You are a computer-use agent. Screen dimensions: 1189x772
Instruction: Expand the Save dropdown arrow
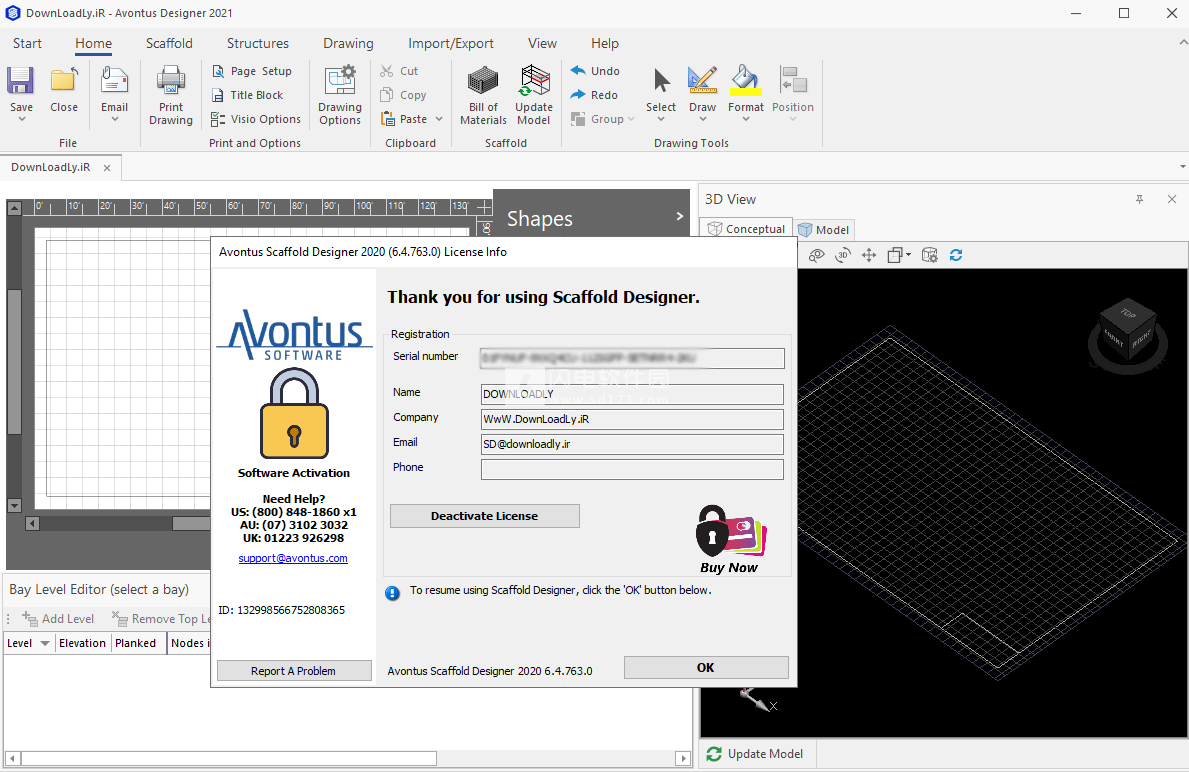click(x=21, y=120)
